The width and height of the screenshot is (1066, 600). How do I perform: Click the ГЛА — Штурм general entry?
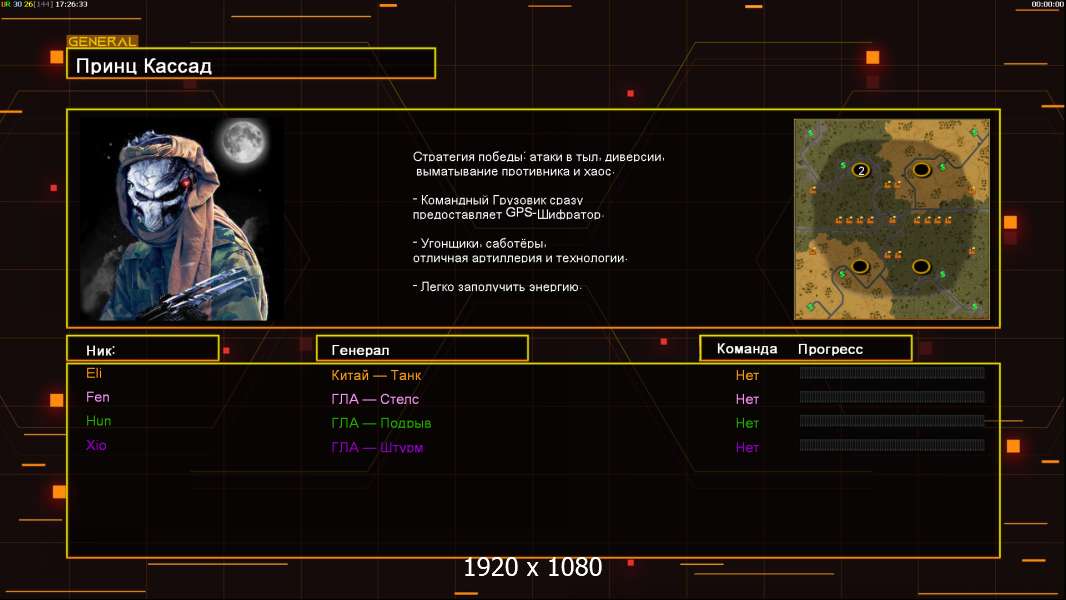[x=377, y=447]
